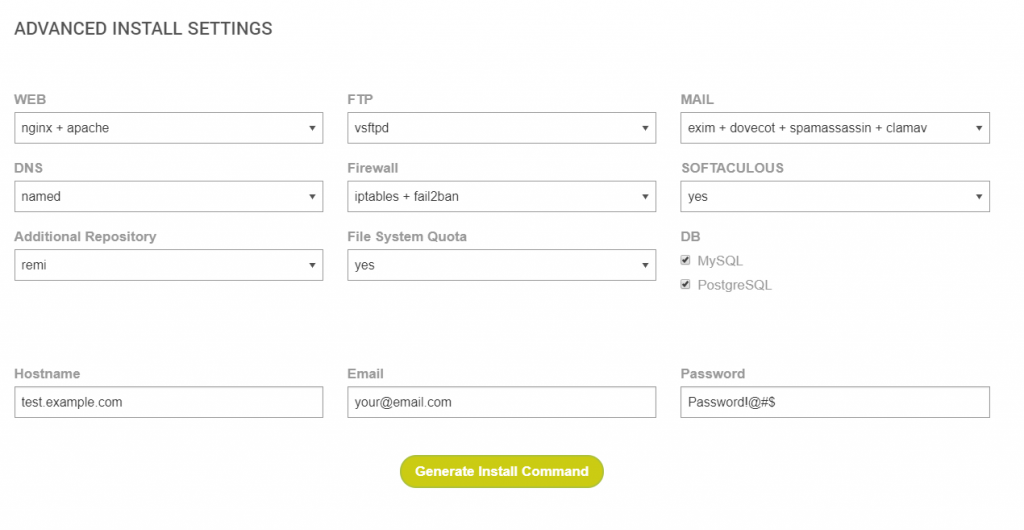Expand the FTP vsftpd dropdown
This screenshot has height=530, width=1024.
(x=501, y=128)
